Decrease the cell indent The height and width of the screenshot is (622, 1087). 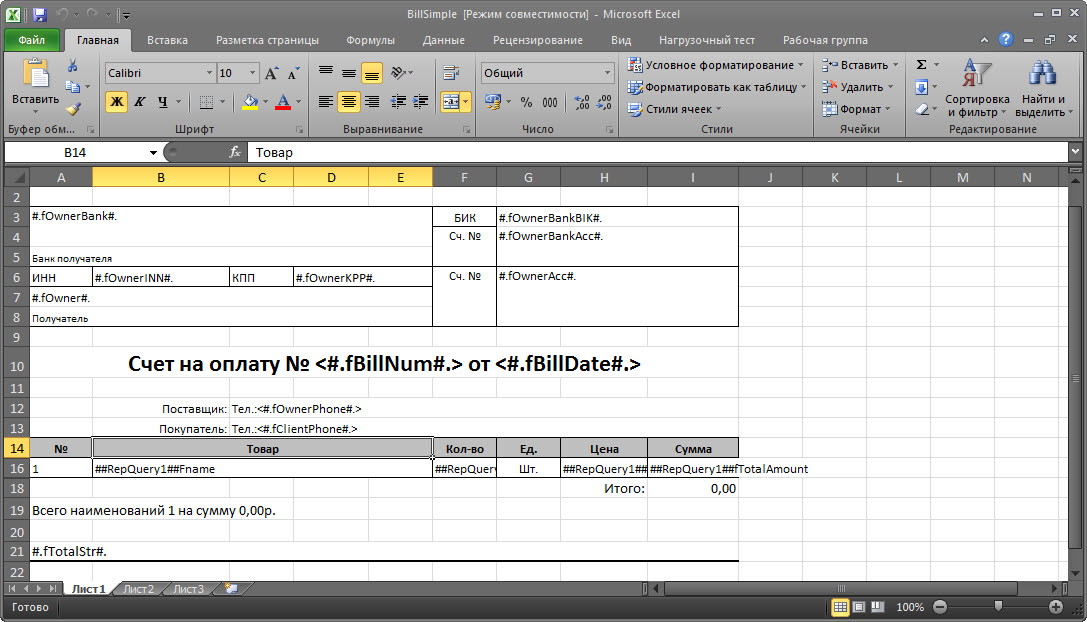398,102
